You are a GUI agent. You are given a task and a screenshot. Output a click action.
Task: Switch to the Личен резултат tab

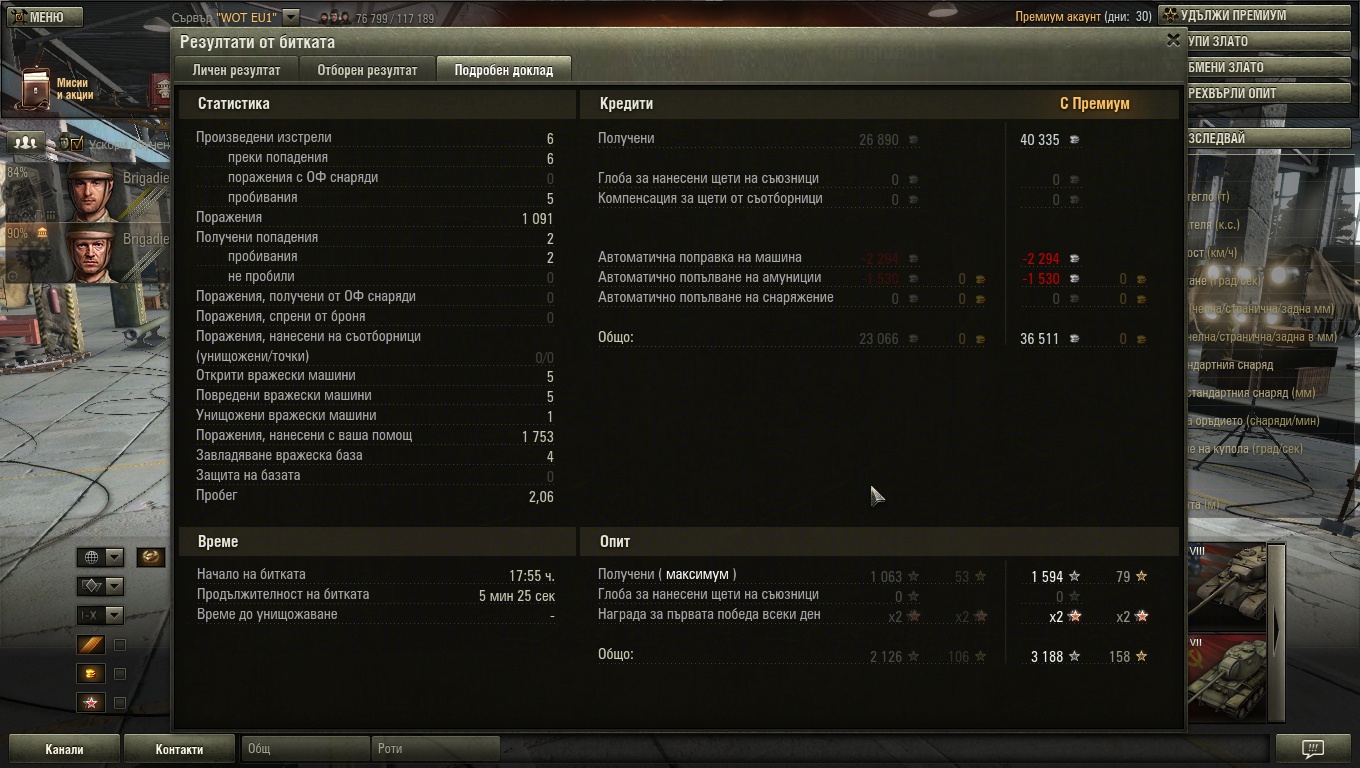[x=236, y=70]
